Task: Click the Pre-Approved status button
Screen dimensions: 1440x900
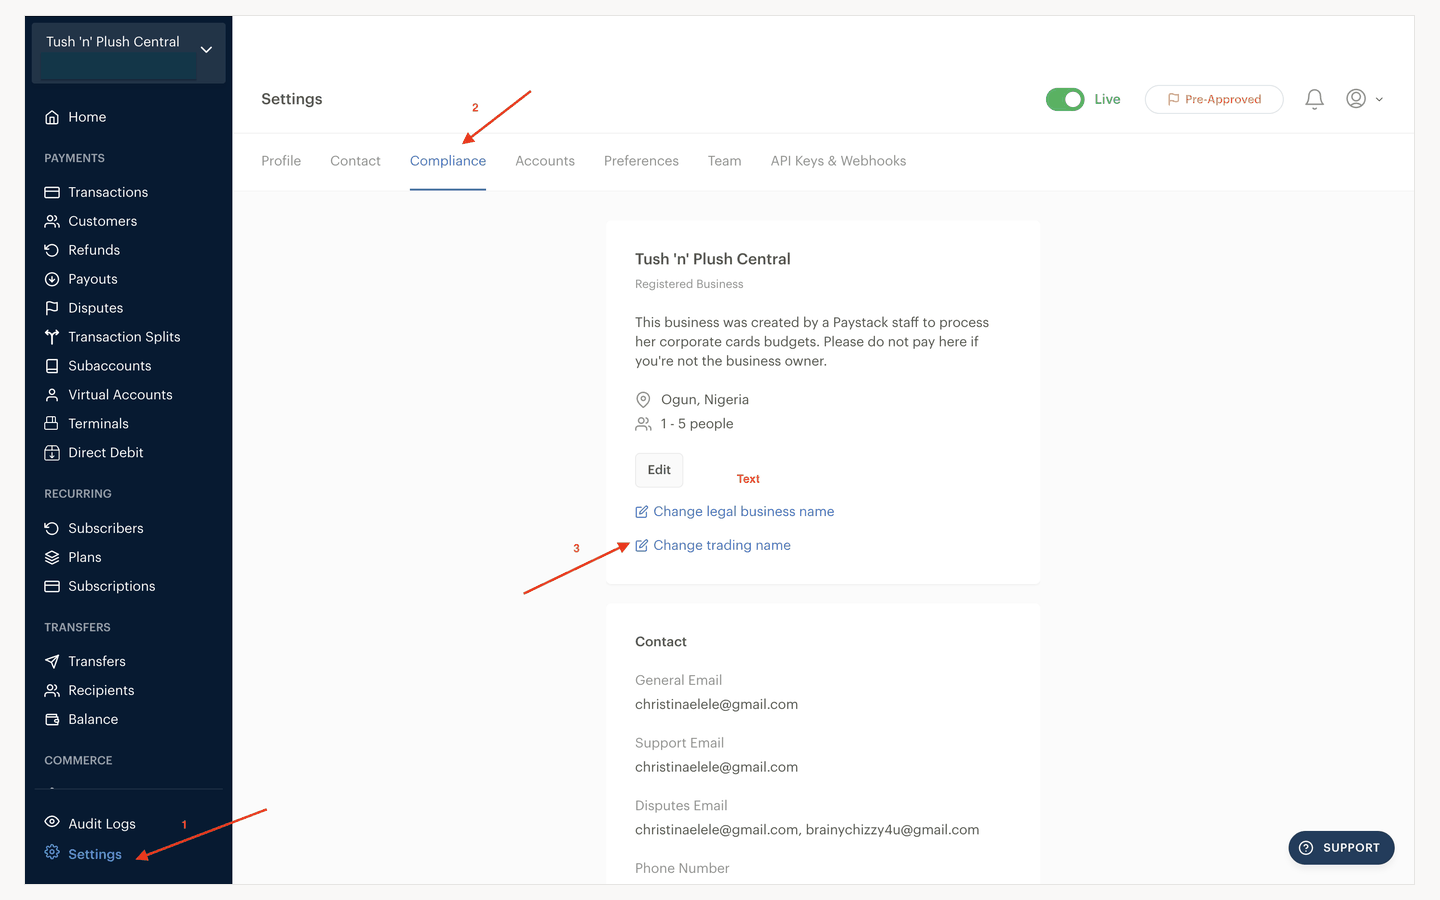Action: [x=1214, y=99]
